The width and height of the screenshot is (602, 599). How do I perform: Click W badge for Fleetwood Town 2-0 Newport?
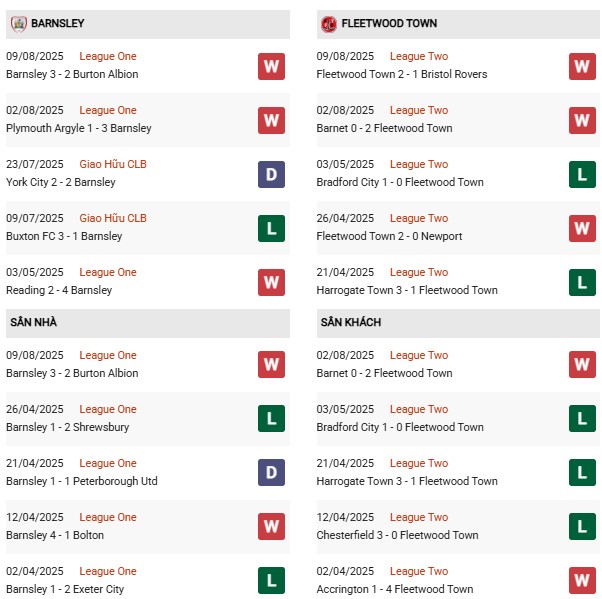coord(582,228)
